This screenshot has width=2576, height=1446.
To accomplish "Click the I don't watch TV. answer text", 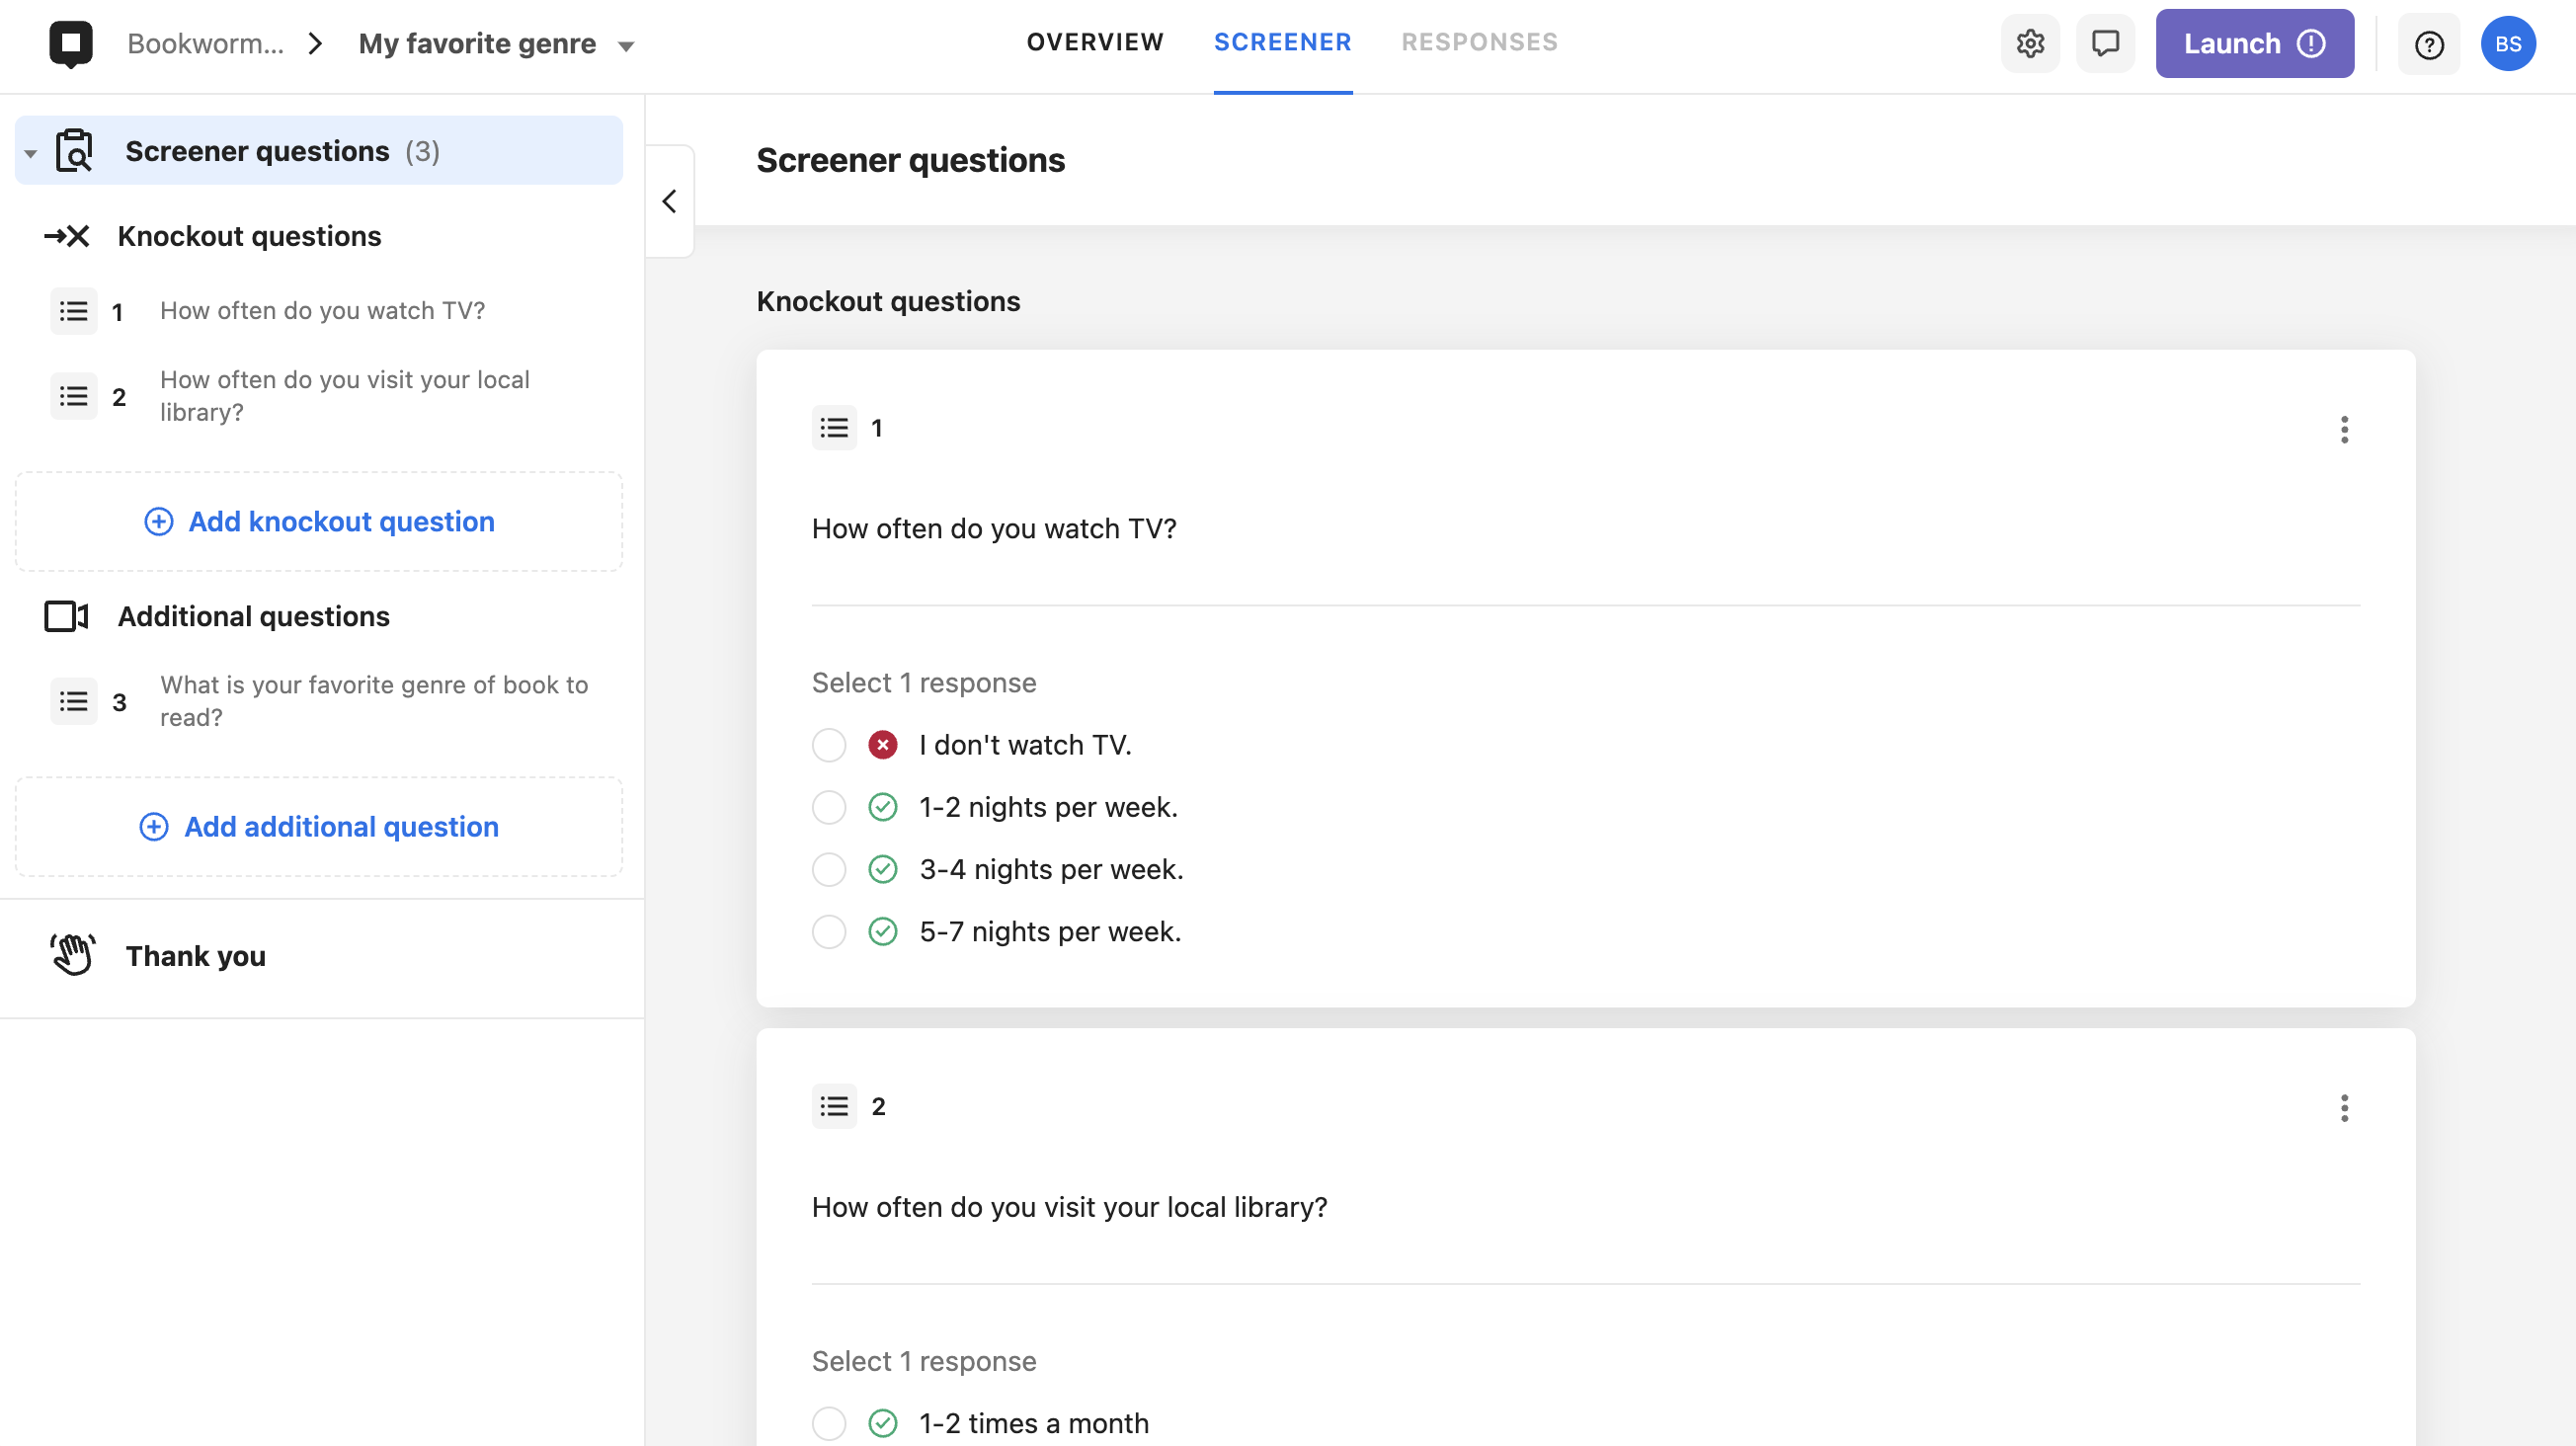I will tap(1025, 745).
